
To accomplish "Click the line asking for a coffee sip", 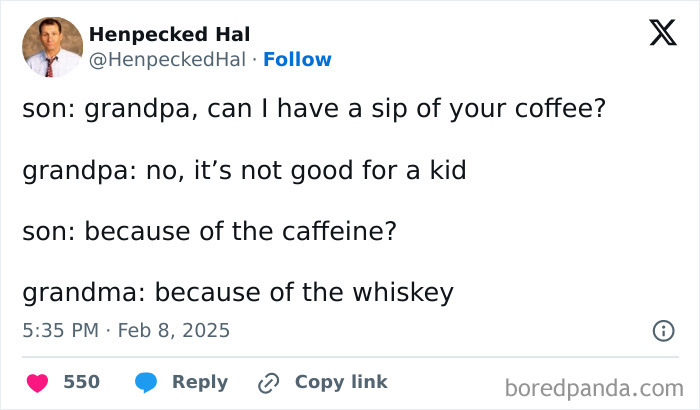I will point(313,107).
